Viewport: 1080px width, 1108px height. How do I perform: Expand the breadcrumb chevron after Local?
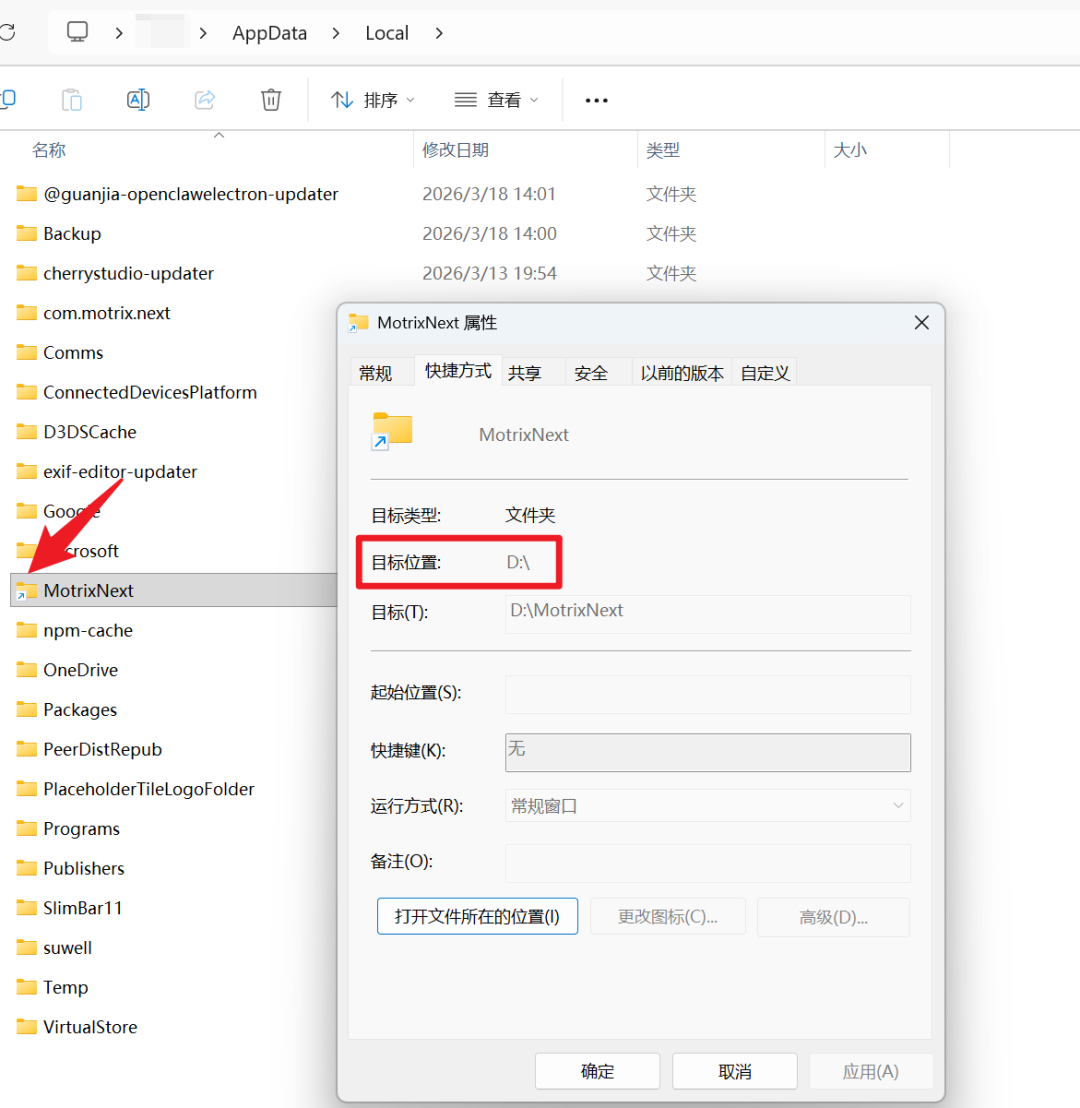click(x=439, y=32)
